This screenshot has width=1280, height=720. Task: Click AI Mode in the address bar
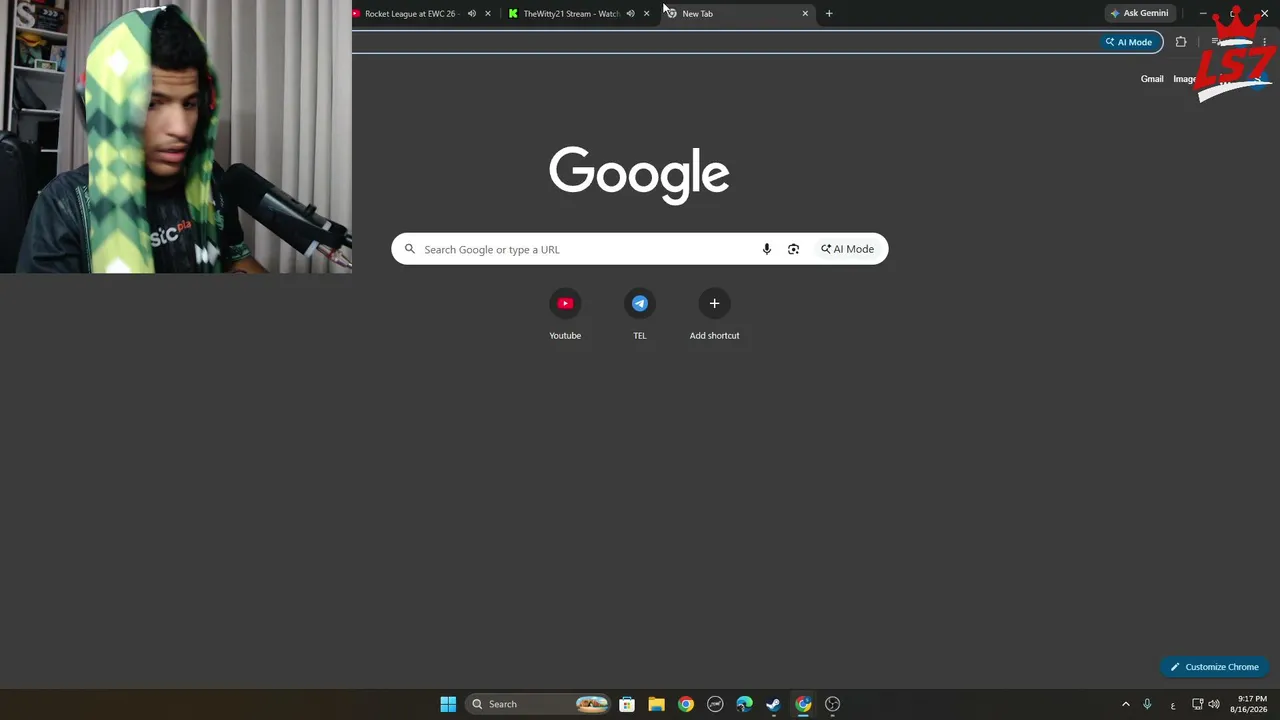[1129, 42]
